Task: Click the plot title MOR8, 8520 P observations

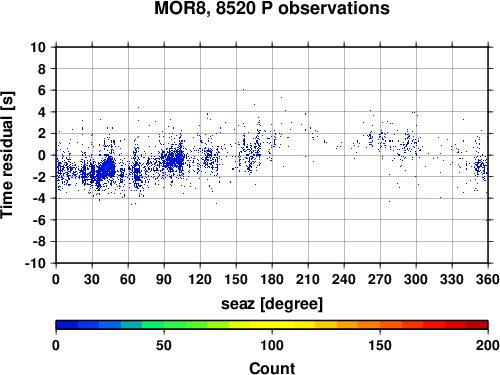Action: [x=272, y=8]
